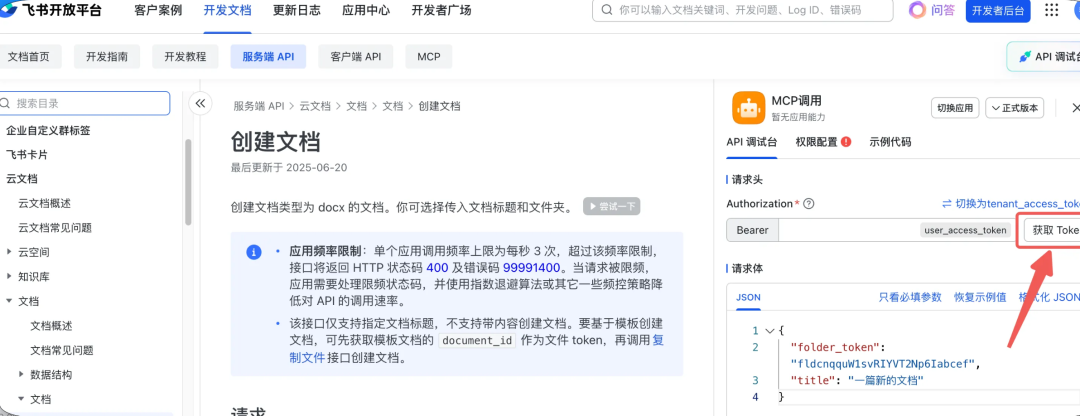Click the 权限配置 warning badge icon
The image size is (1080, 416).
(x=846, y=142)
